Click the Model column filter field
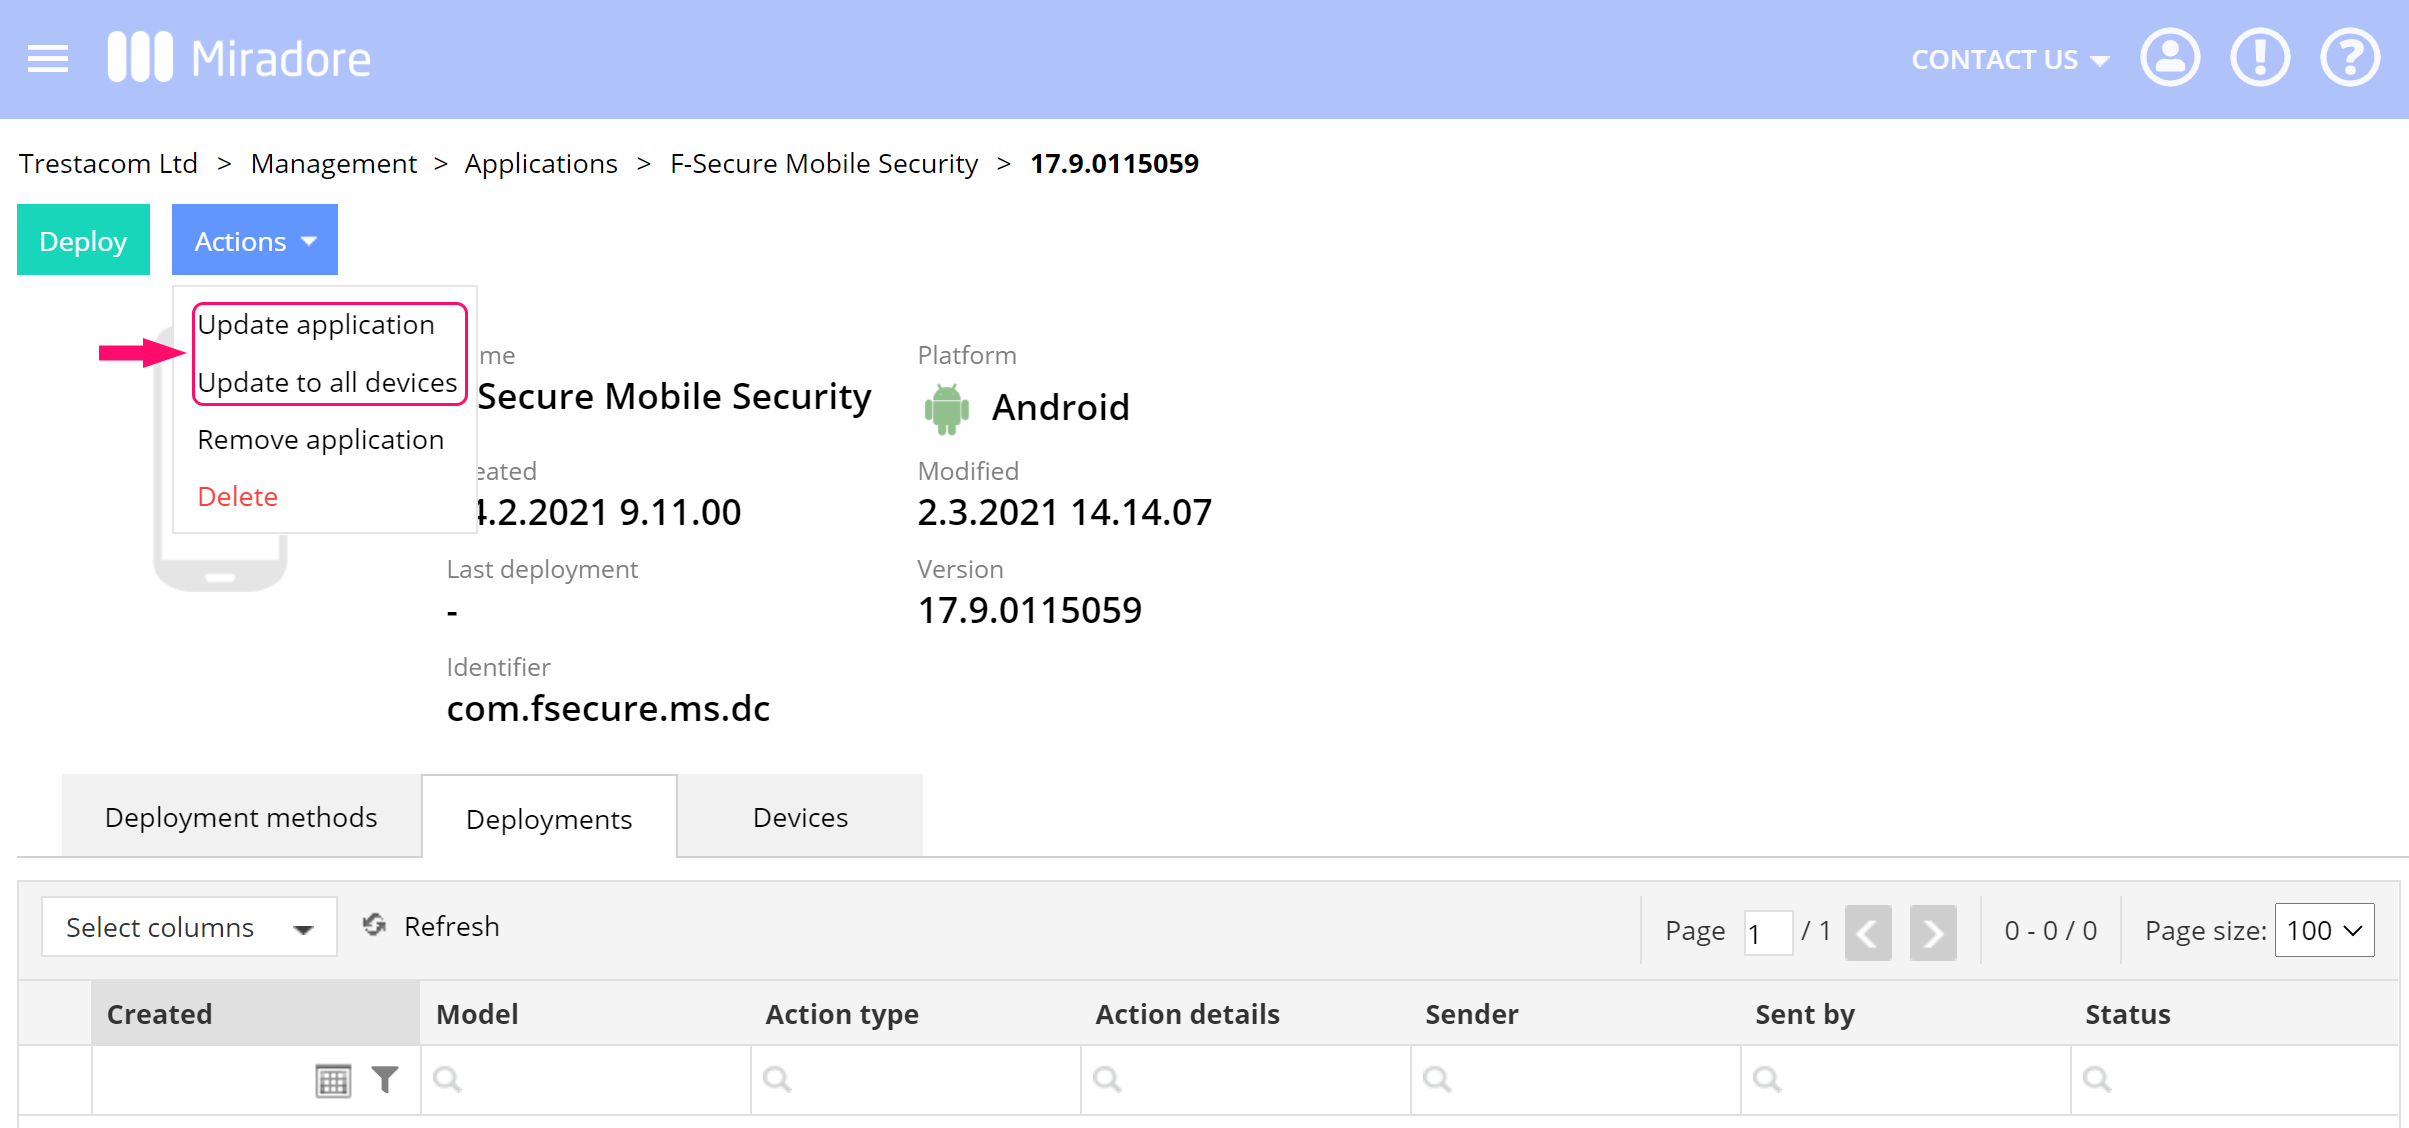 point(586,1080)
